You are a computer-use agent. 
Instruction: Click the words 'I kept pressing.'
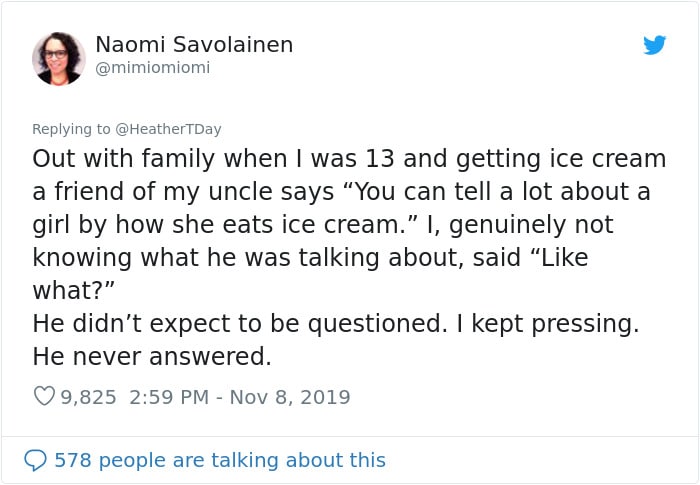pos(548,324)
